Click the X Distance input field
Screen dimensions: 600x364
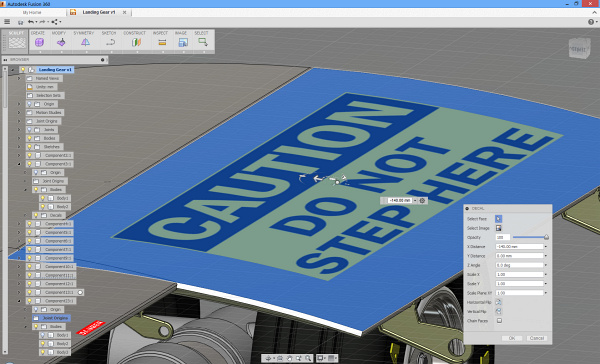(x=519, y=246)
